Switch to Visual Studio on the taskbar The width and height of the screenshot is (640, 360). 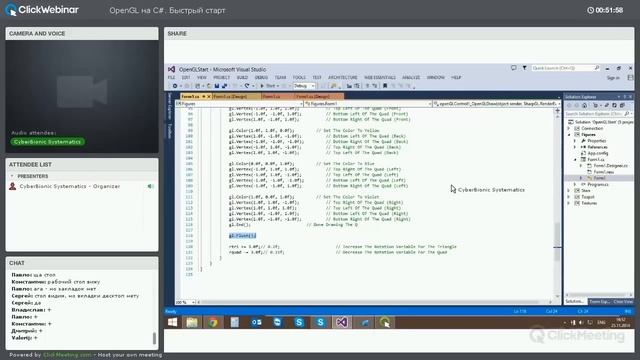[342, 322]
